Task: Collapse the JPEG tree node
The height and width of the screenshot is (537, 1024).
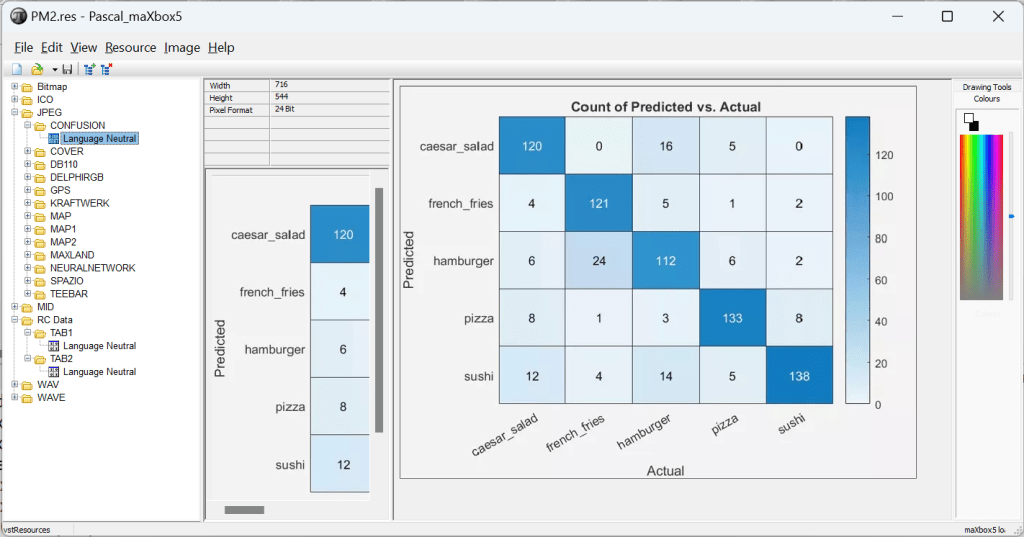Action: 15,113
